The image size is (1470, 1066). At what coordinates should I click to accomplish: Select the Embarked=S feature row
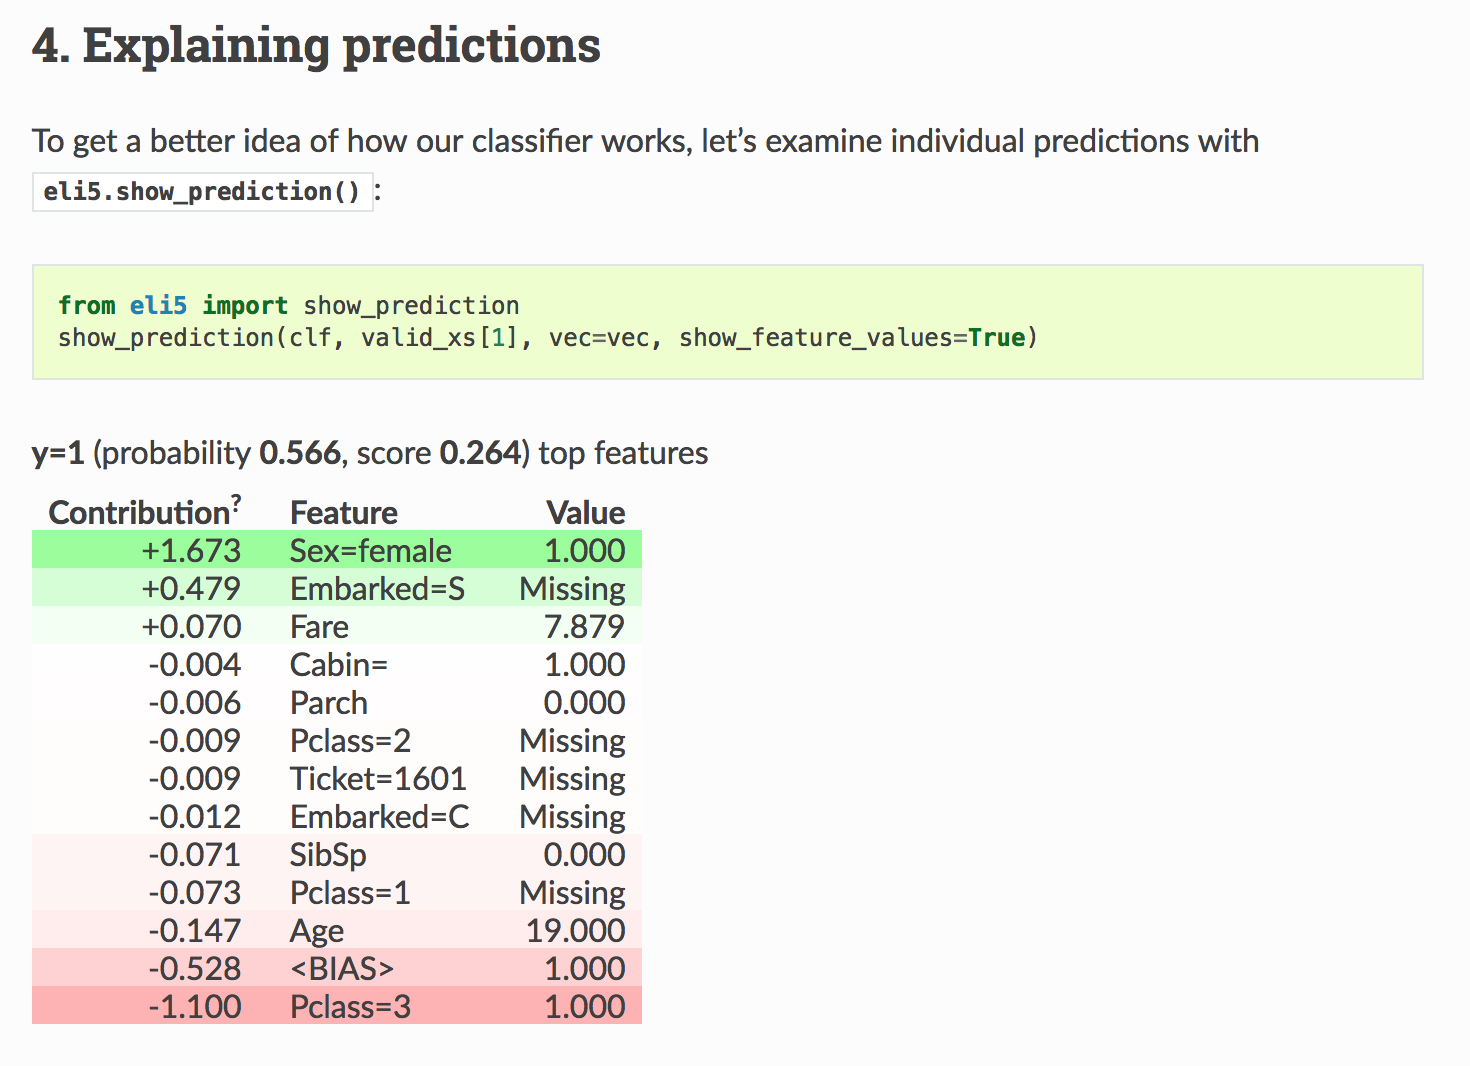click(337, 589)
